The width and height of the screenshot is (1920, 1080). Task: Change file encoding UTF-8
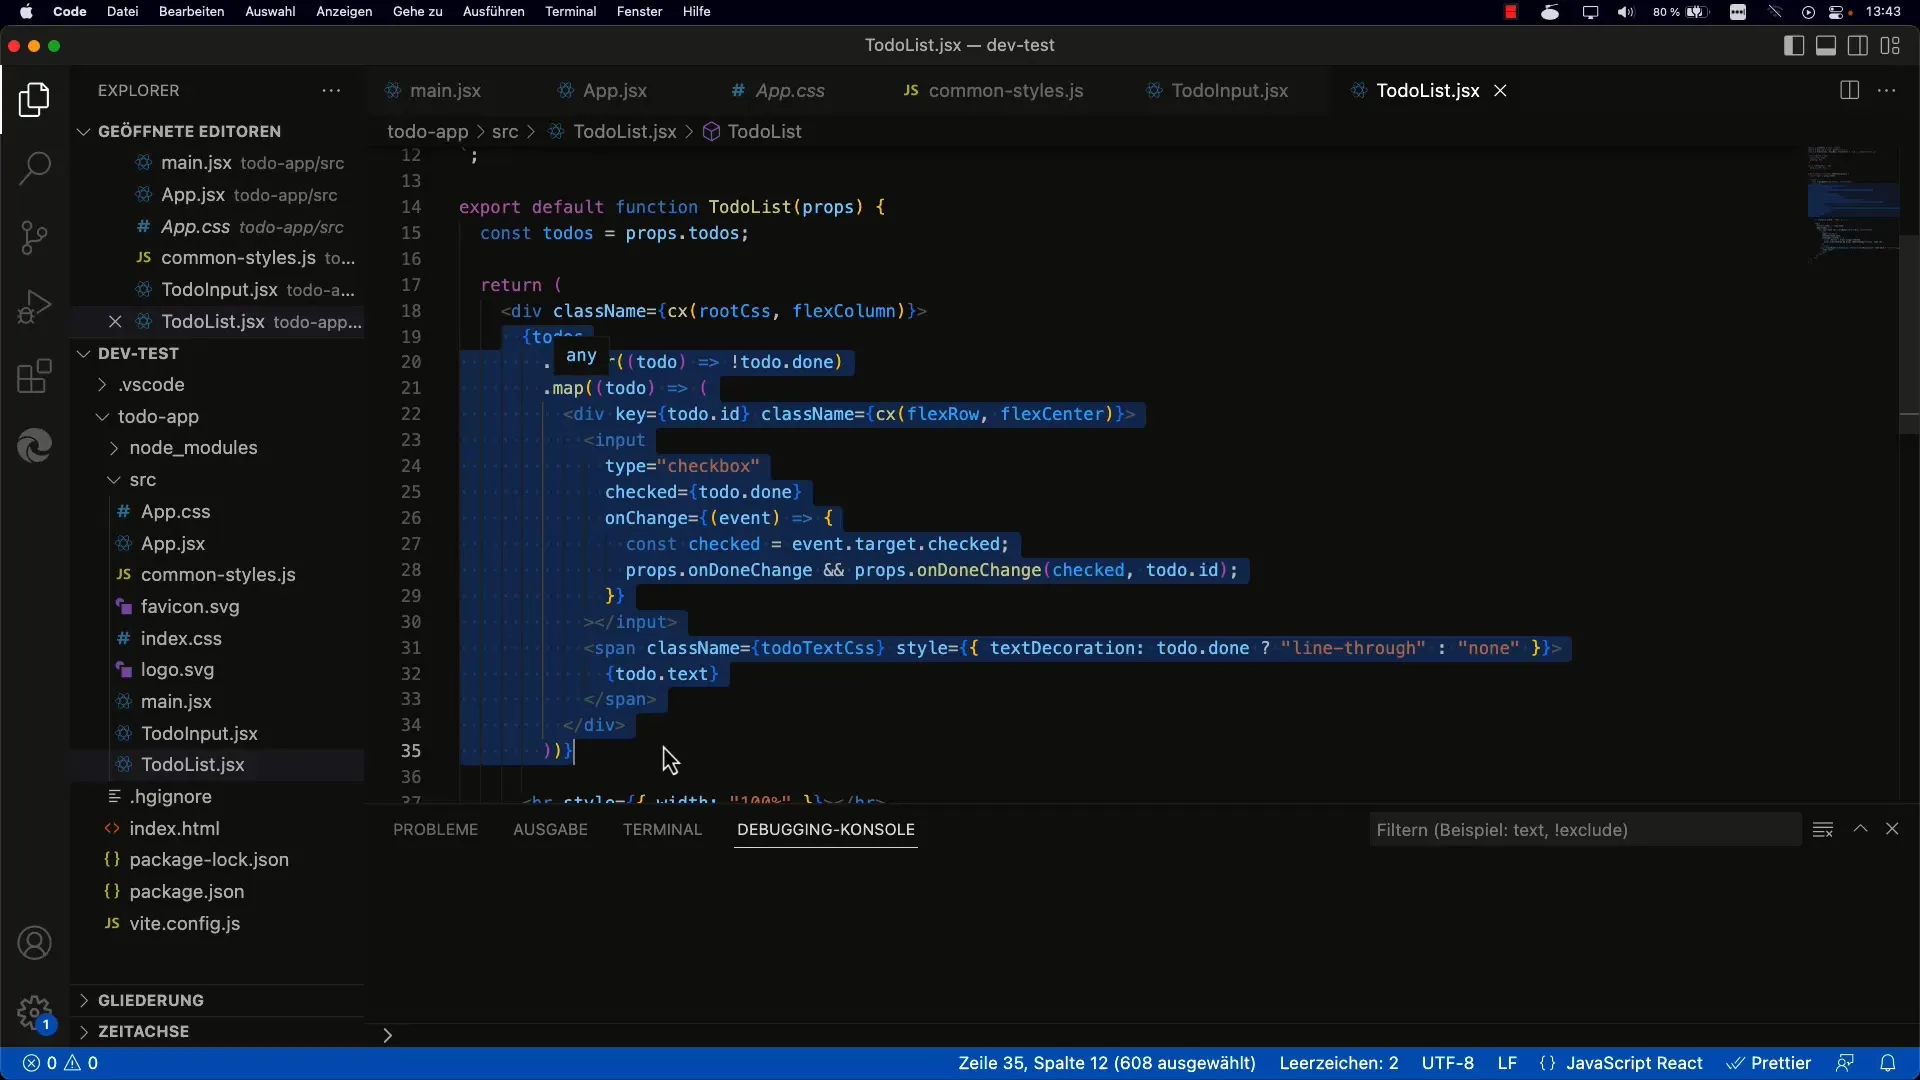1448,1063
